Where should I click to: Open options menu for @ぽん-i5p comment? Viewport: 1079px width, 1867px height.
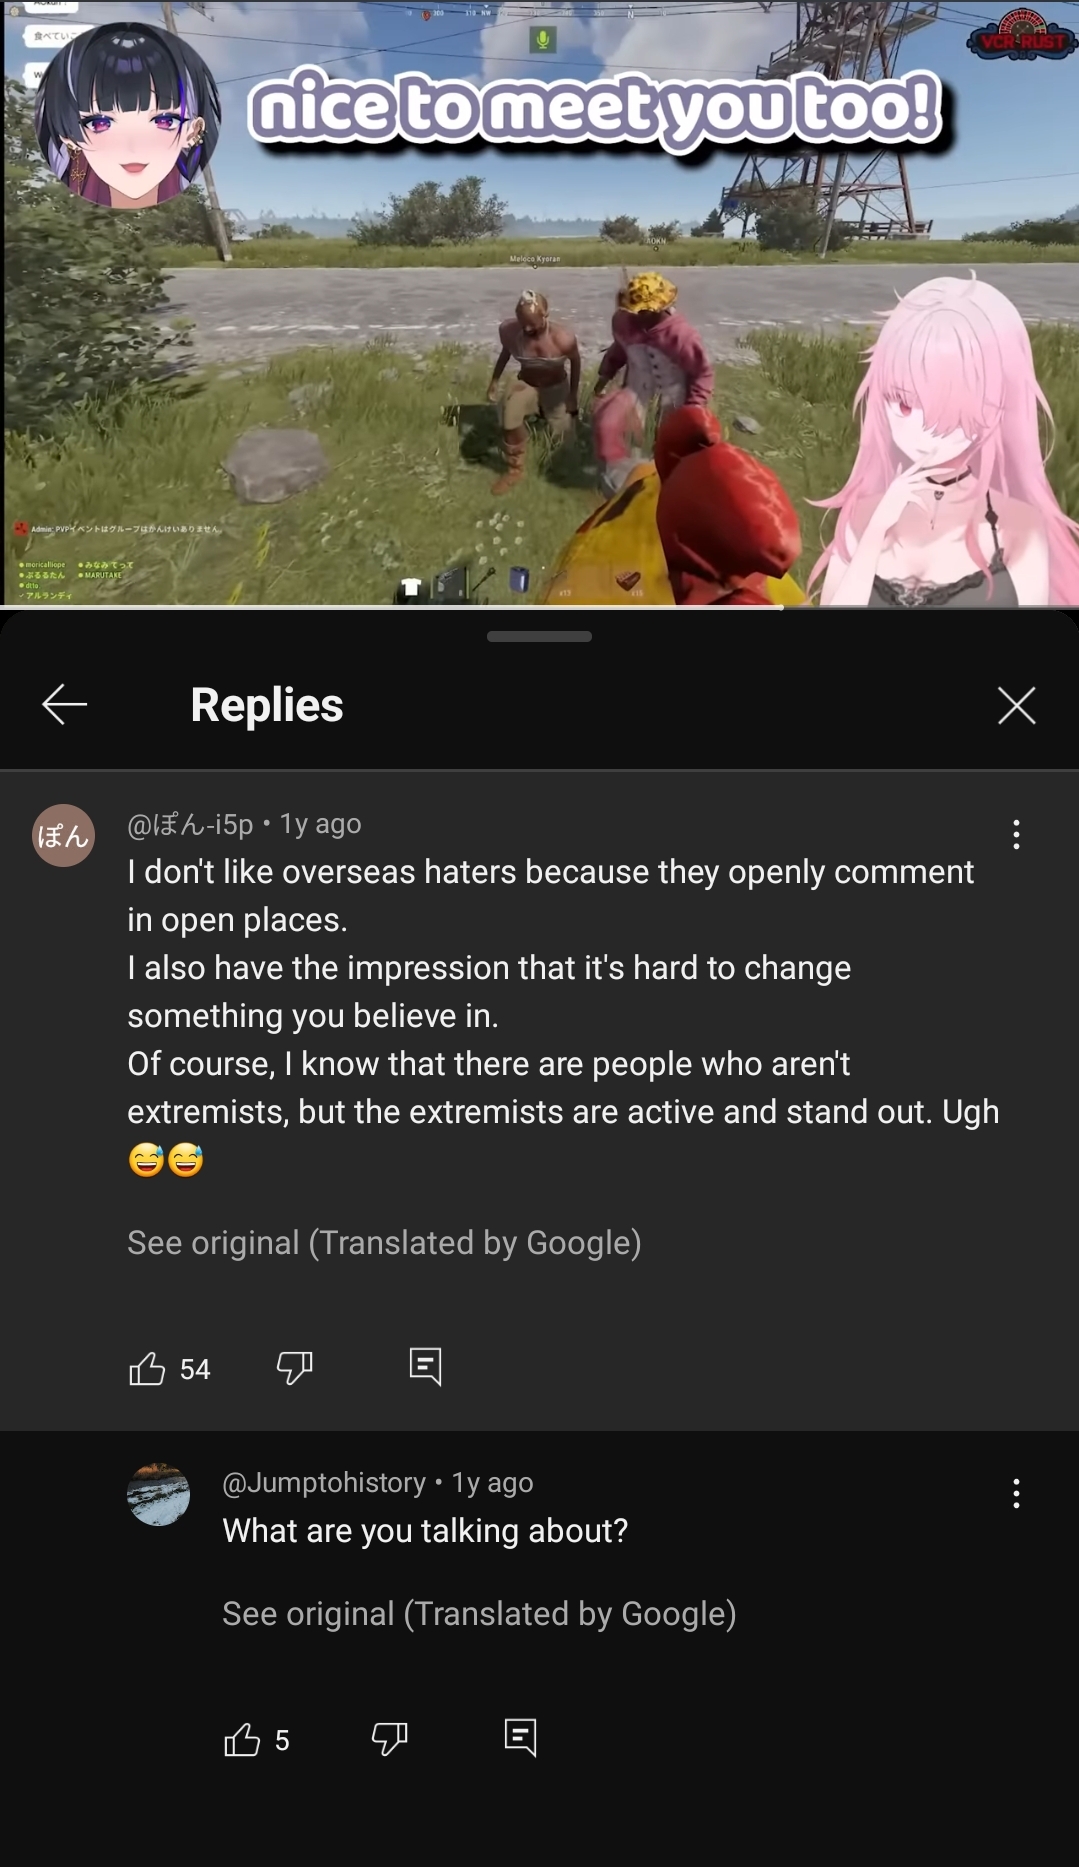(1016, 834)
